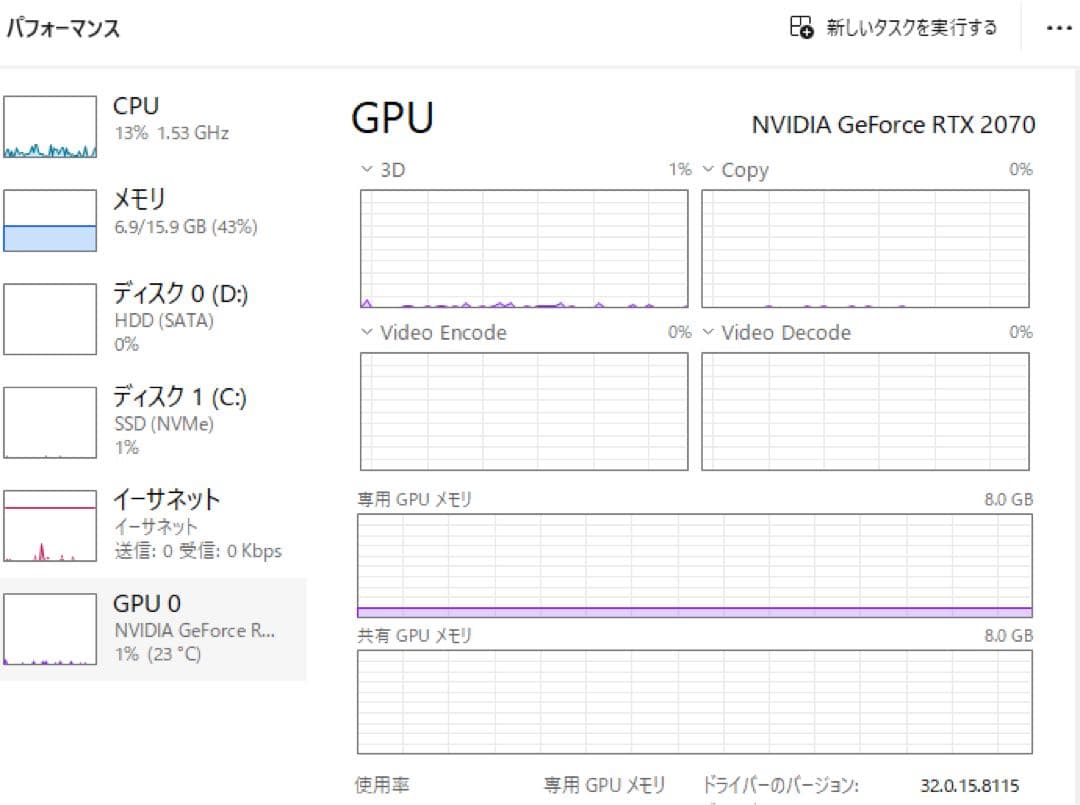Select the CPU entry in sidebar
The image size is (1080, 805).
point(136,106)
